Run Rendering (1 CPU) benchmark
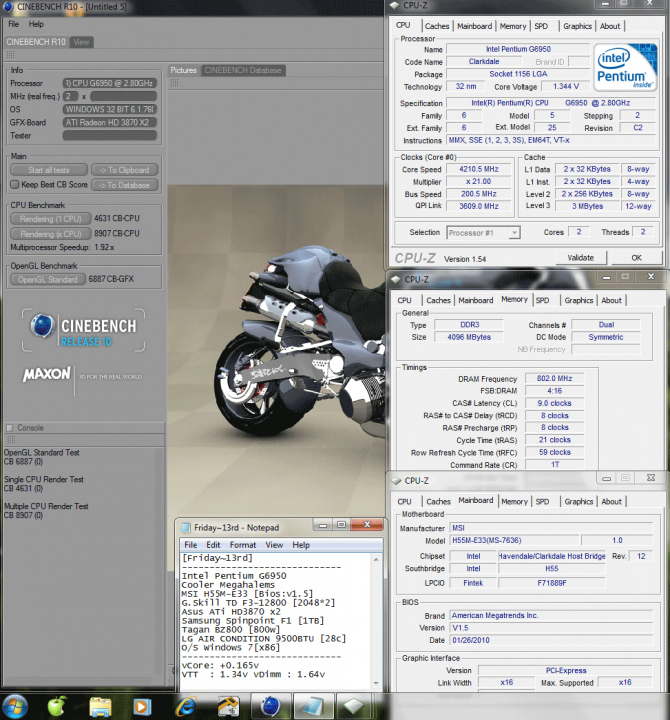 (51, 219)
